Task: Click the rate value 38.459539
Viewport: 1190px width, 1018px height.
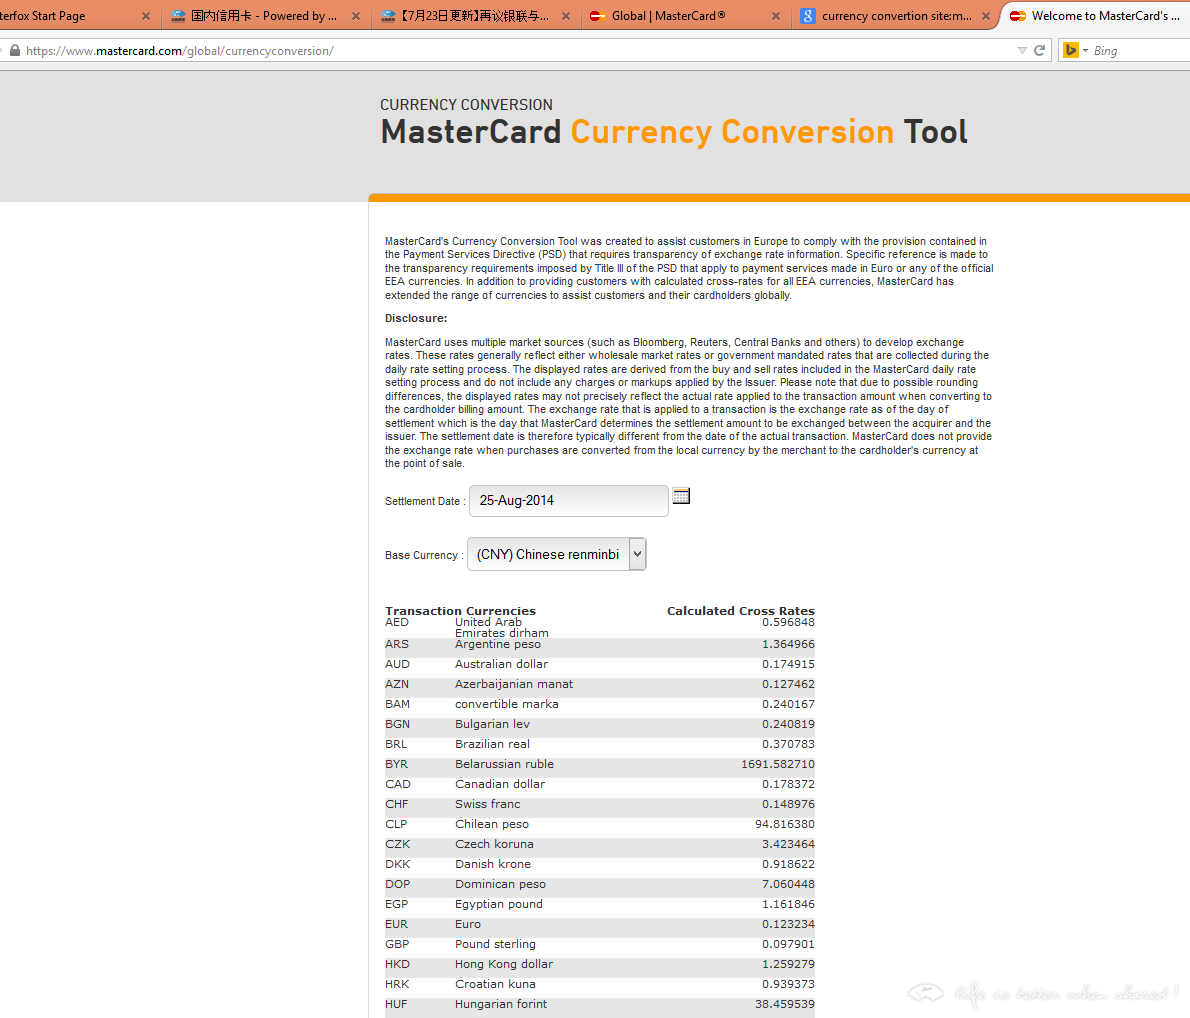Action: pyautogui.click(x=785, y=1004)
